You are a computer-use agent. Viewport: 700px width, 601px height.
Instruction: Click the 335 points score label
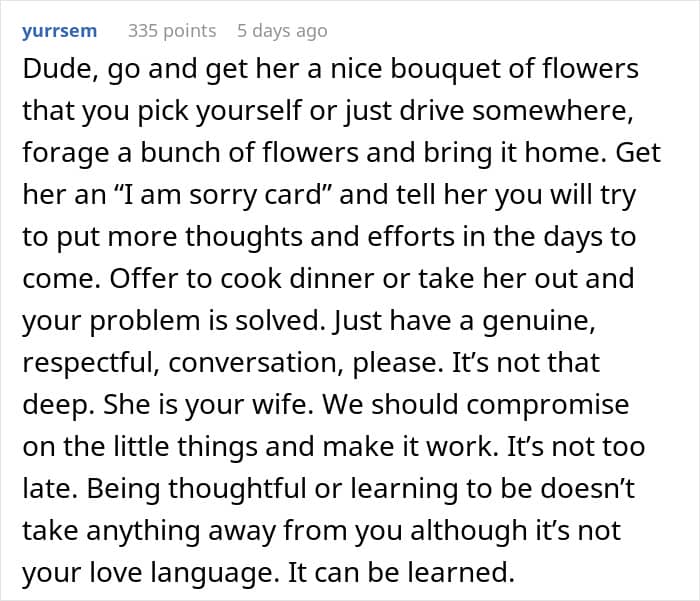point(172,31)
